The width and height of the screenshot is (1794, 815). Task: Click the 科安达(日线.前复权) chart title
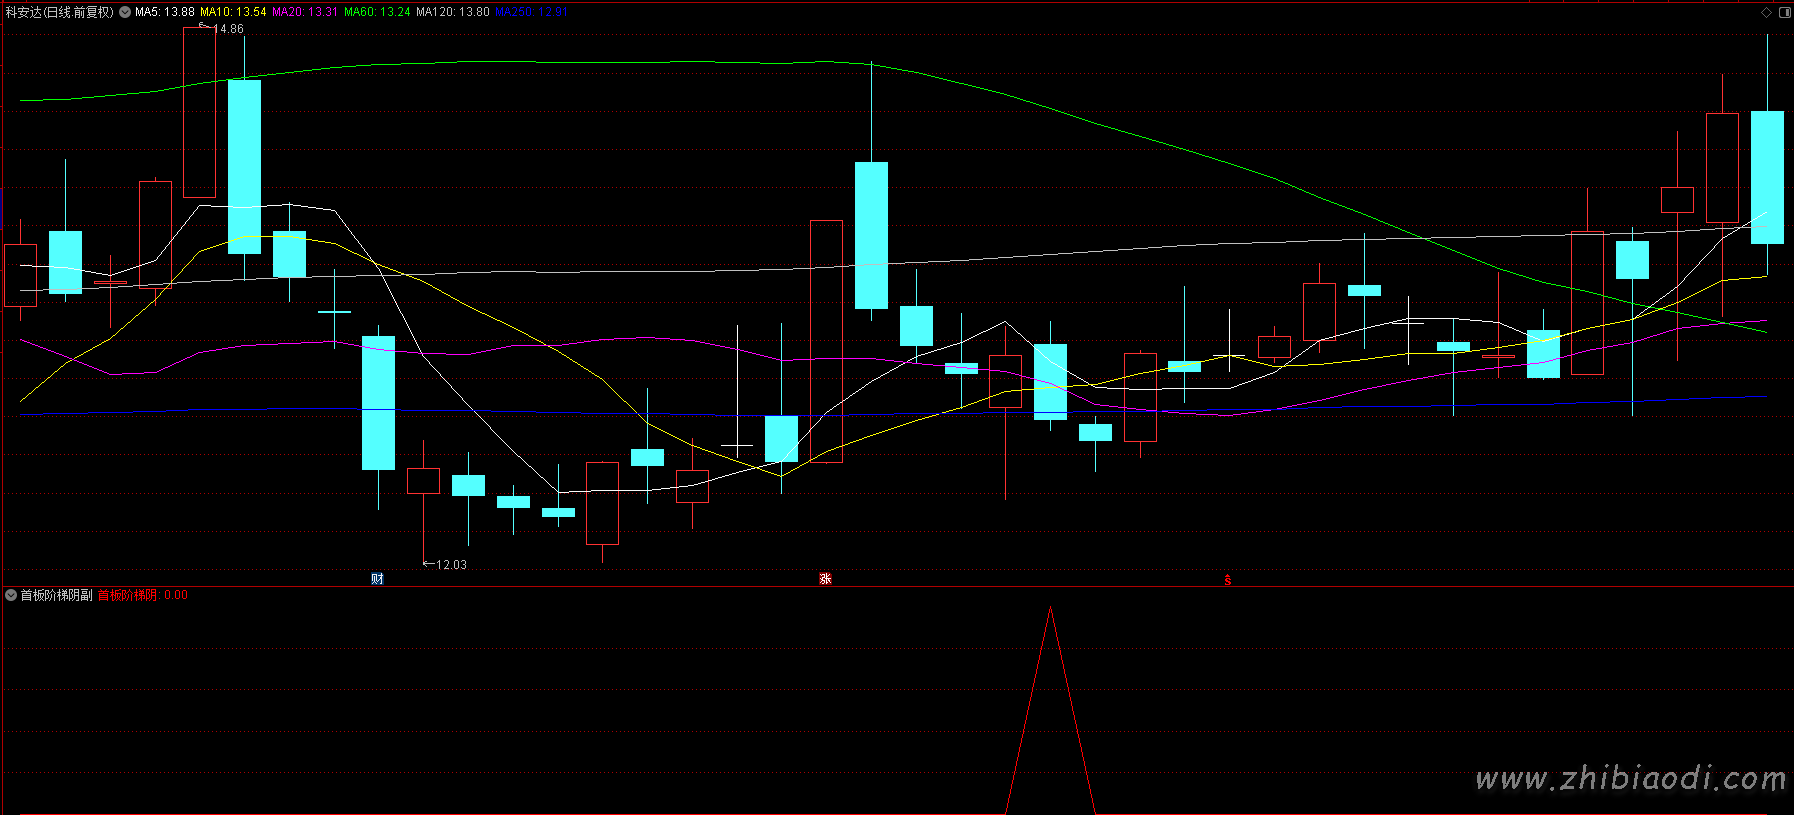pos(60,12)
